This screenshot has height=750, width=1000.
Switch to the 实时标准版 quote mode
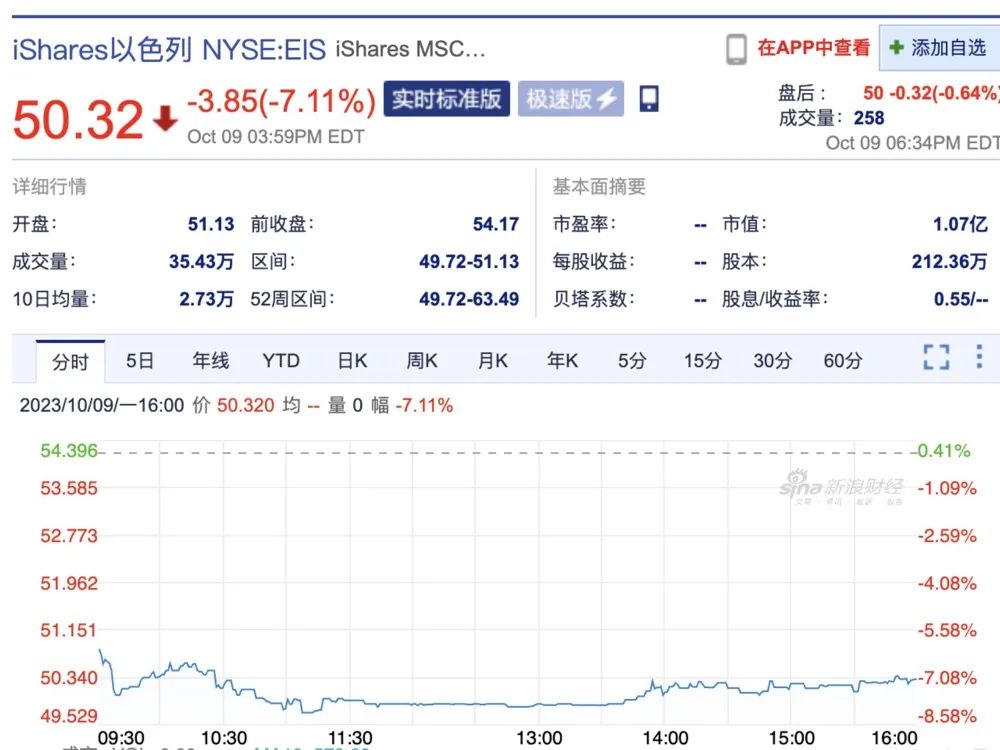(446, 99)
